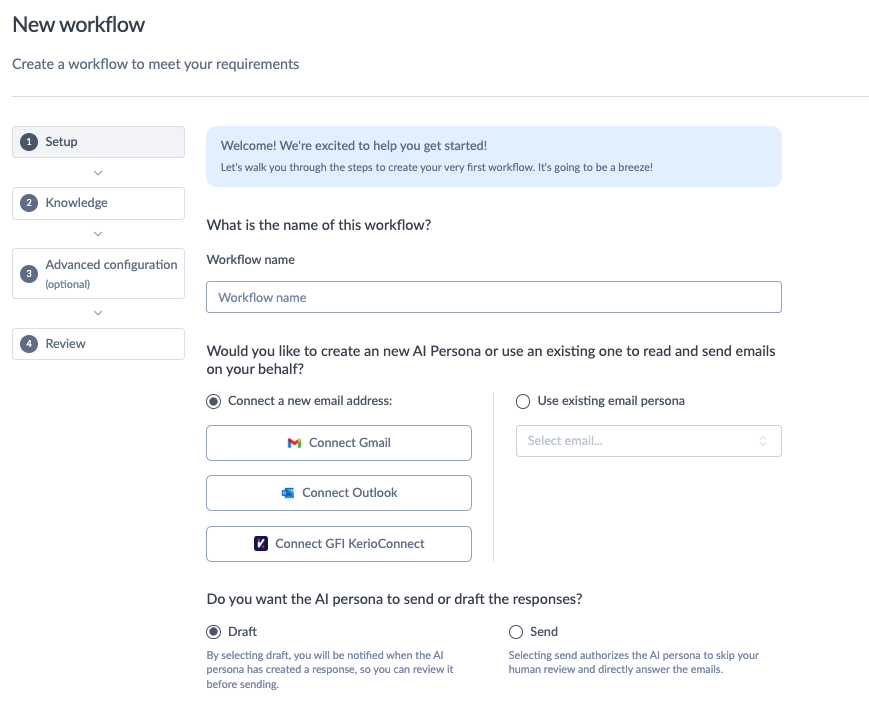Select Connect a new email address radio
869x715 pixels.
tap(213, 401)
